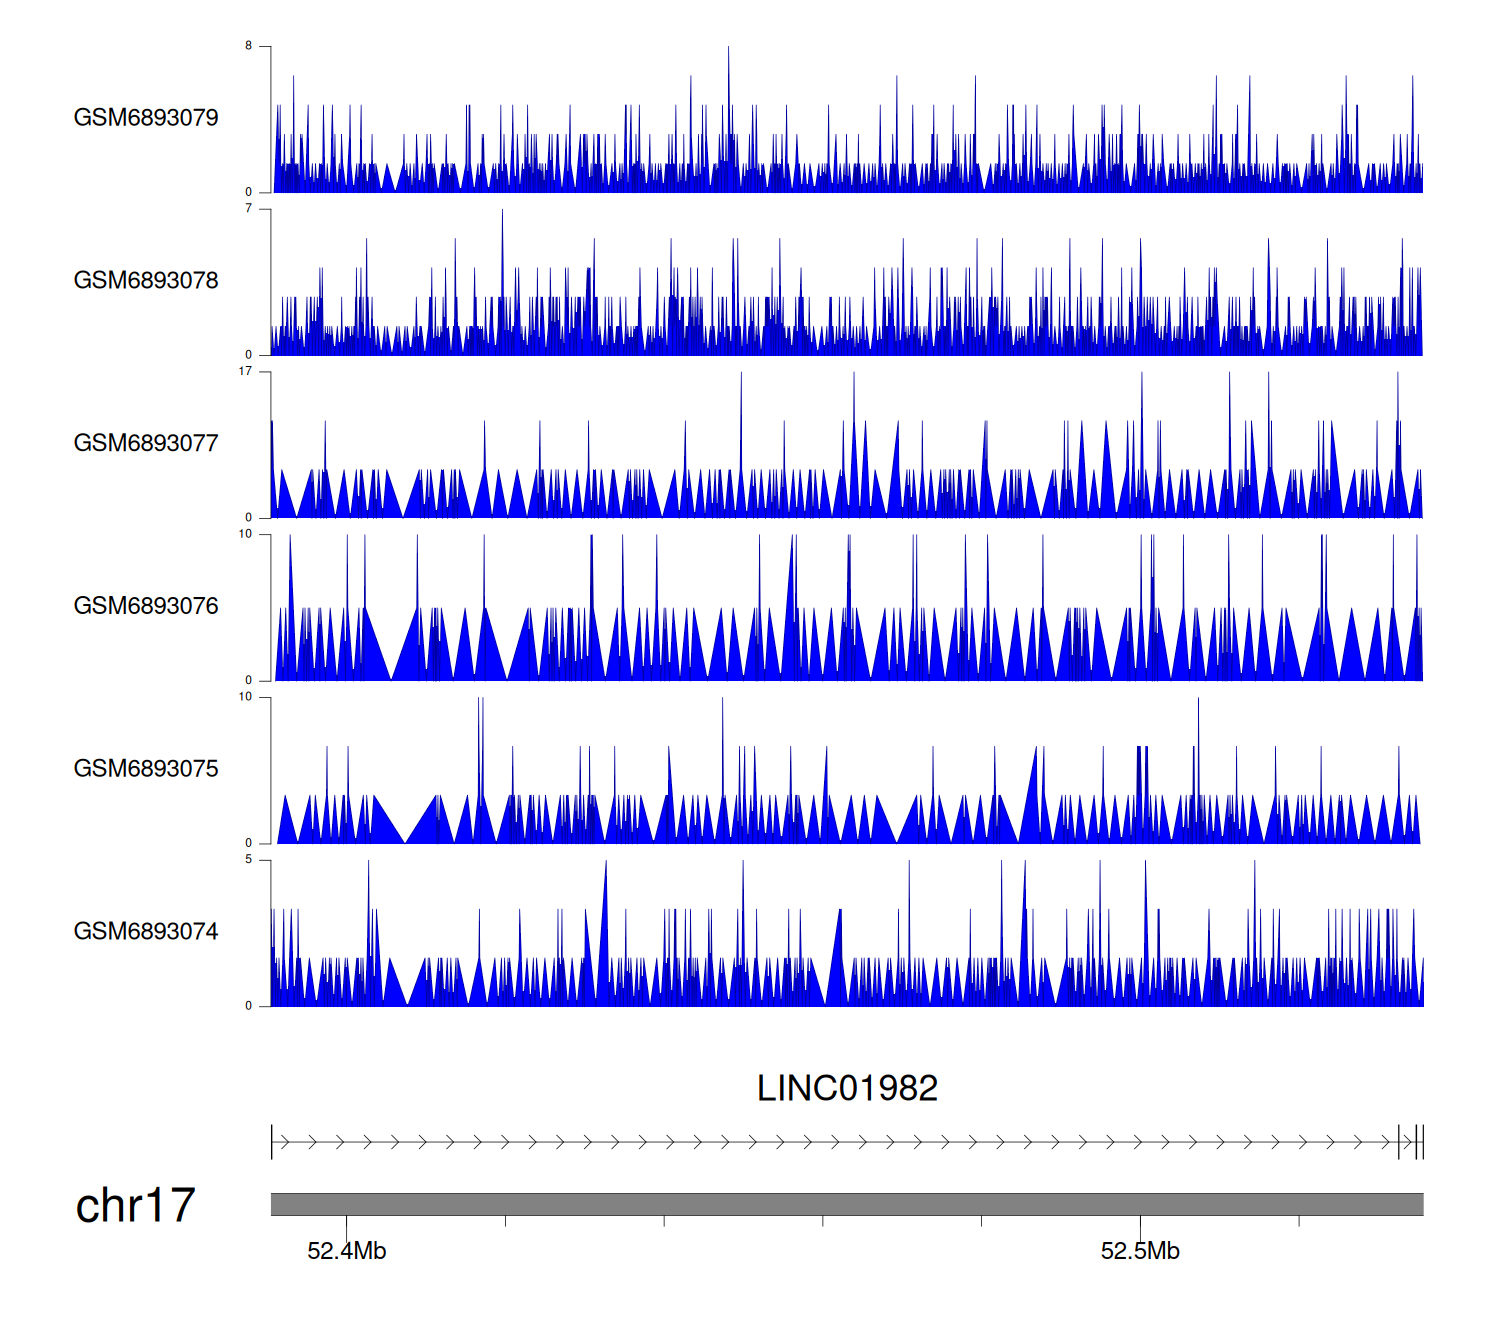The height and width of the screenshot is (1320, 1500).
Task: Click the y-axis maximum 7 for GSM6893078
Action: 248,209
